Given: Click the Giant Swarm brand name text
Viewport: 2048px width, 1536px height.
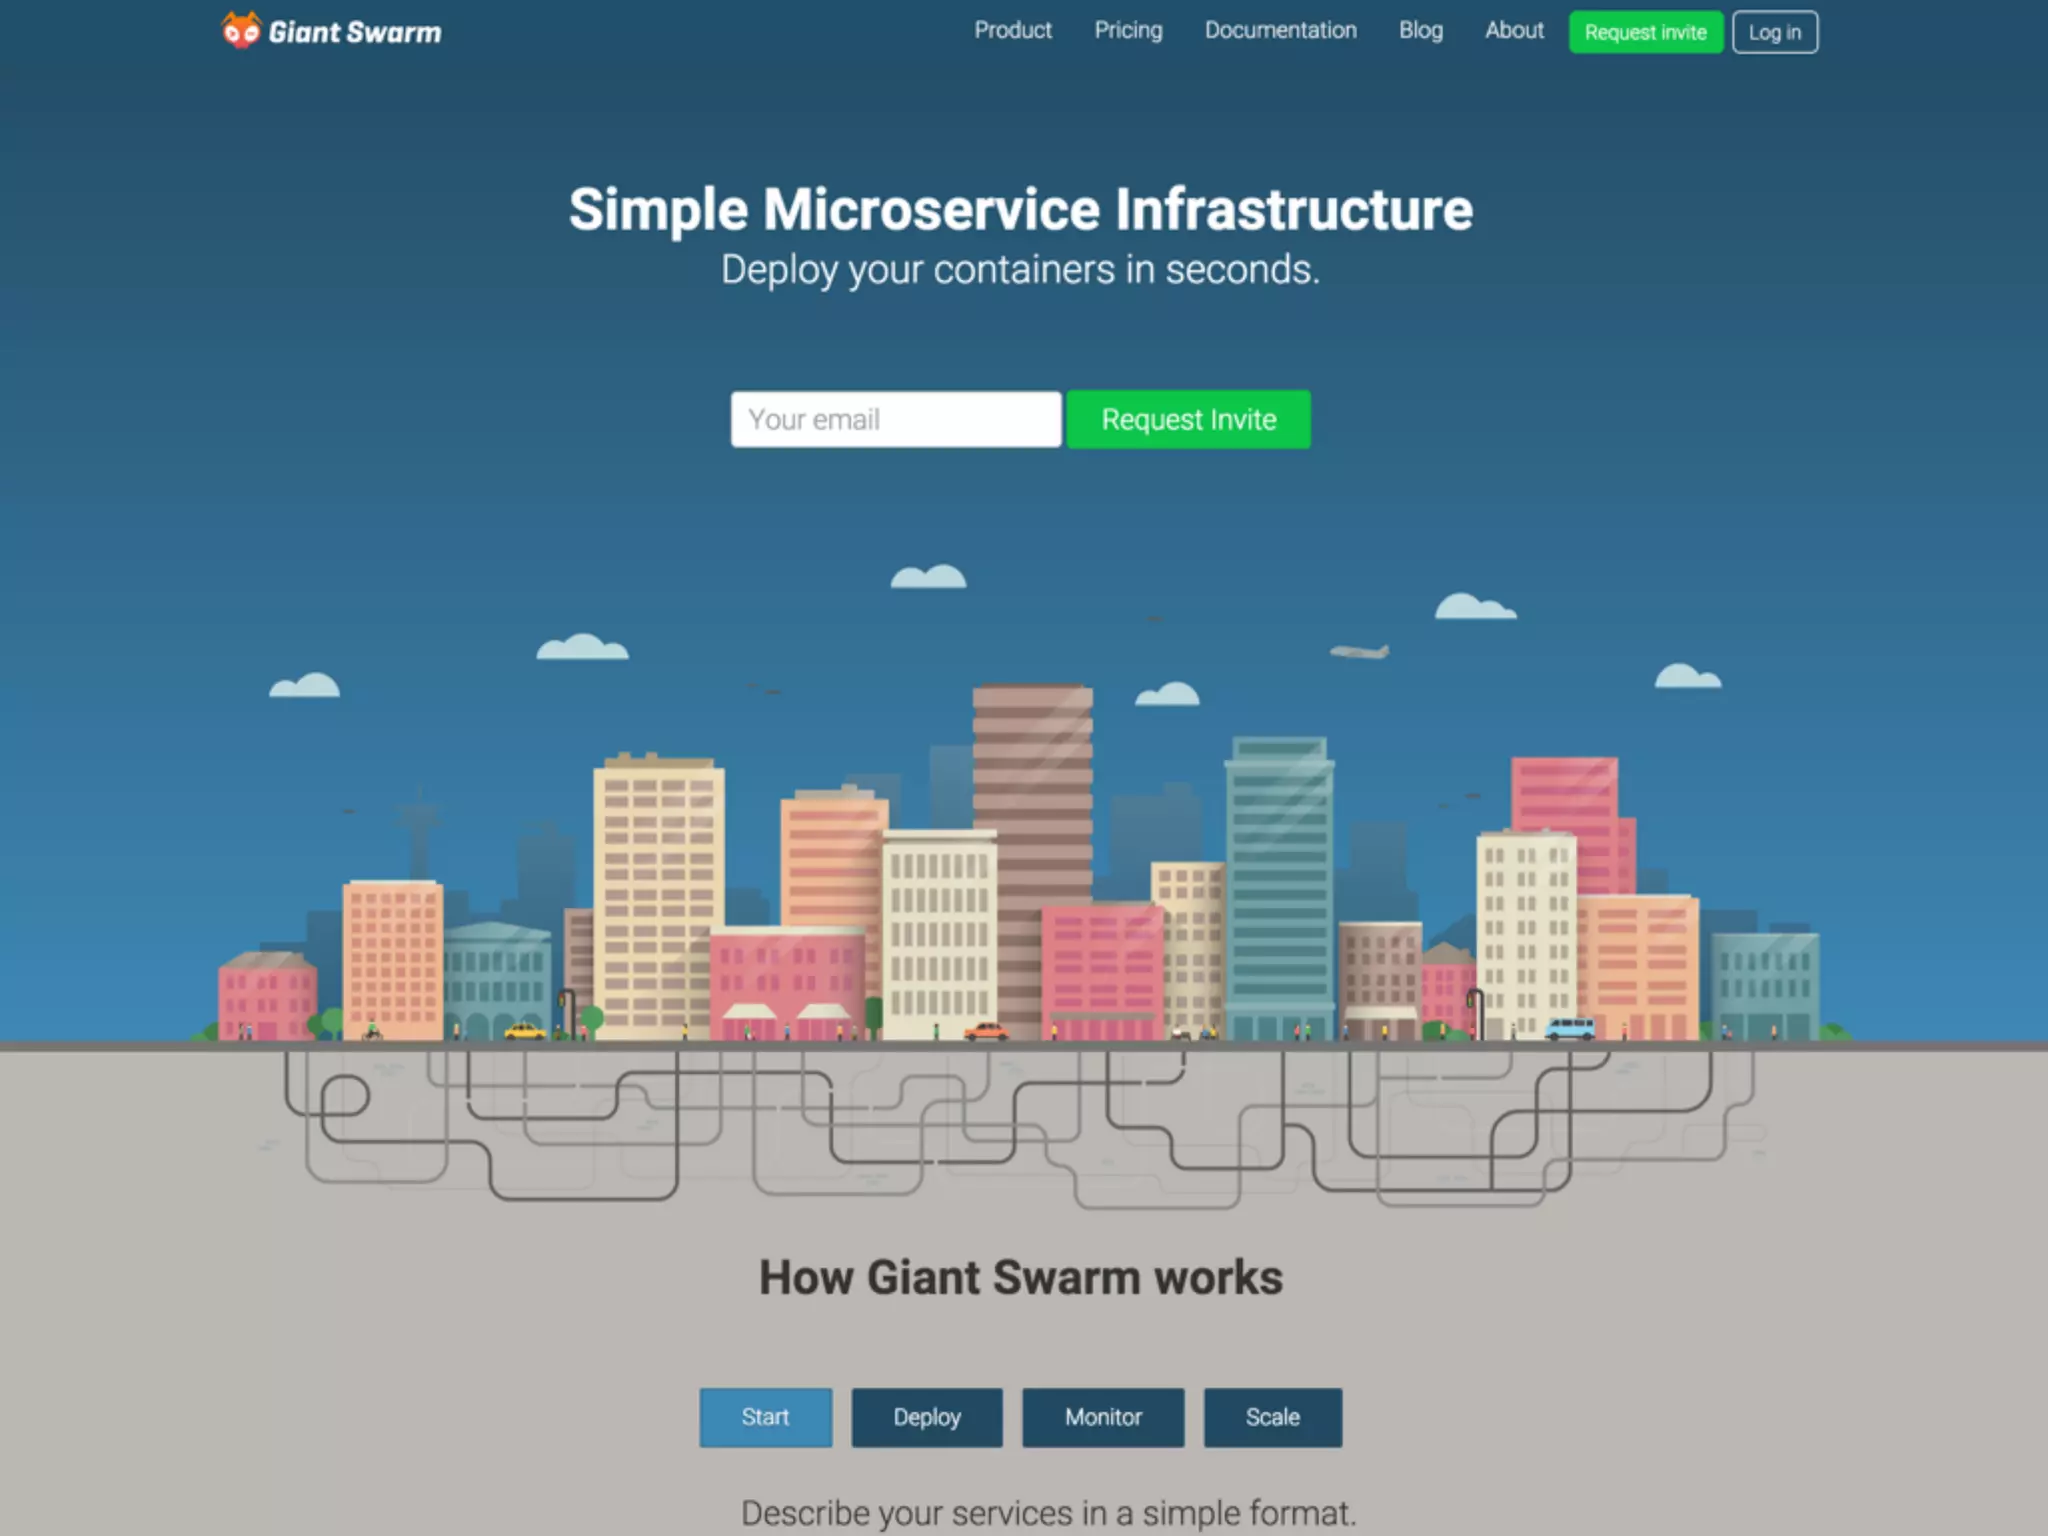Looking at the screenshot, I should [x=354, y=33].
